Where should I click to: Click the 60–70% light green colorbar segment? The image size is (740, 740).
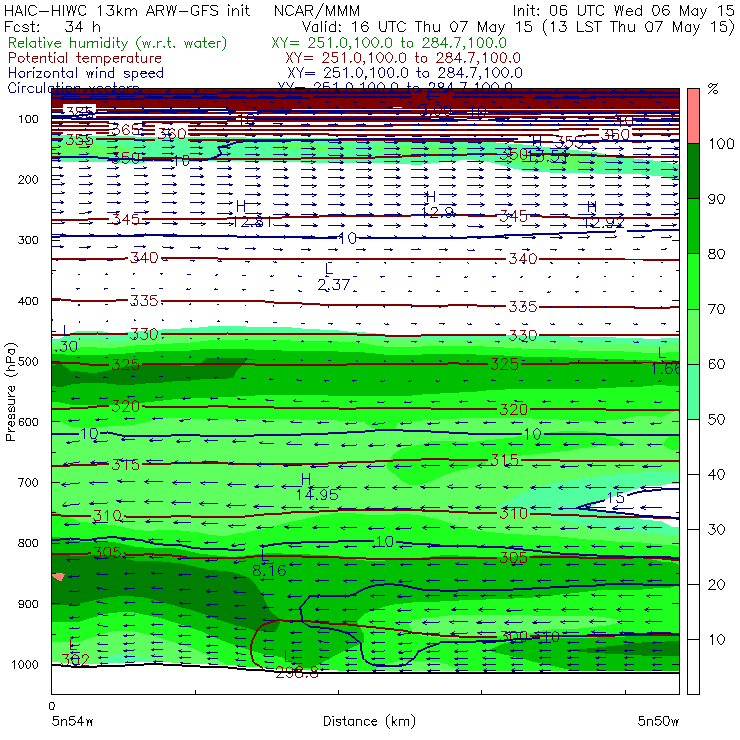click(693, 336)
